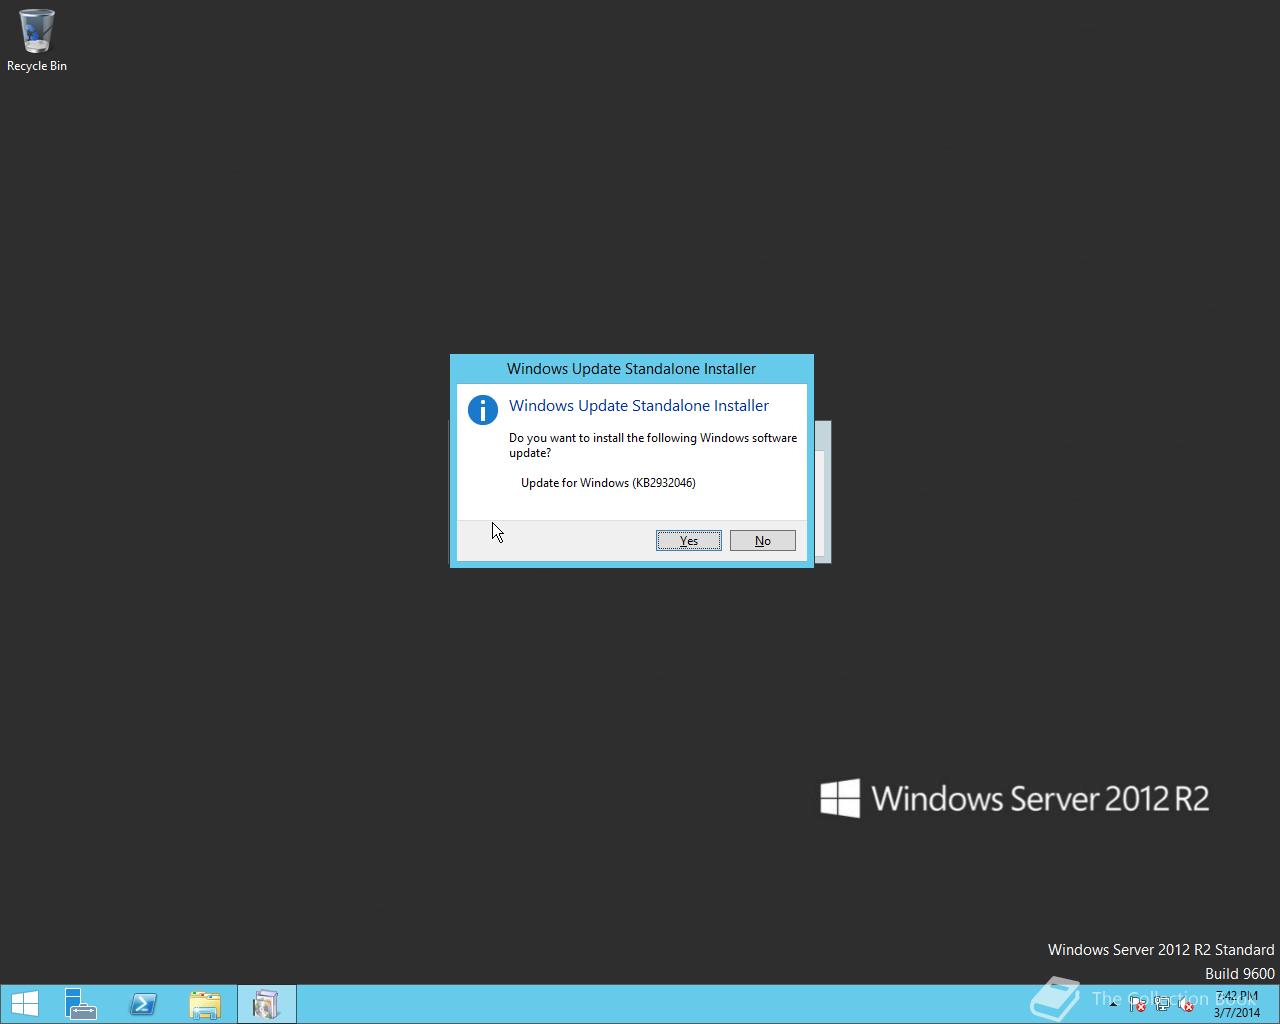Open the Recycle Bin desktop icon
This screenshot has width=1280, height=1024.
pyautogui.click(x=37, y=41)
